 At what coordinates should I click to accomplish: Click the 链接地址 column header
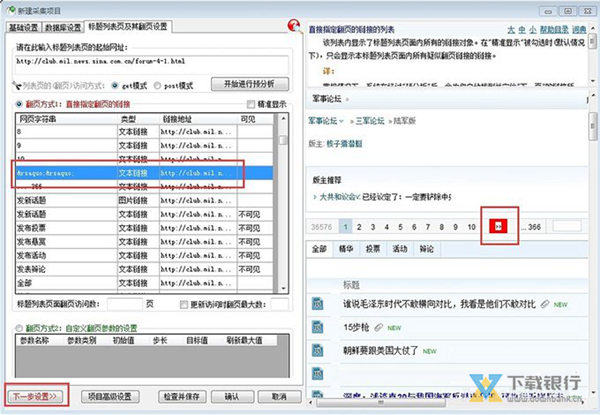198,119
